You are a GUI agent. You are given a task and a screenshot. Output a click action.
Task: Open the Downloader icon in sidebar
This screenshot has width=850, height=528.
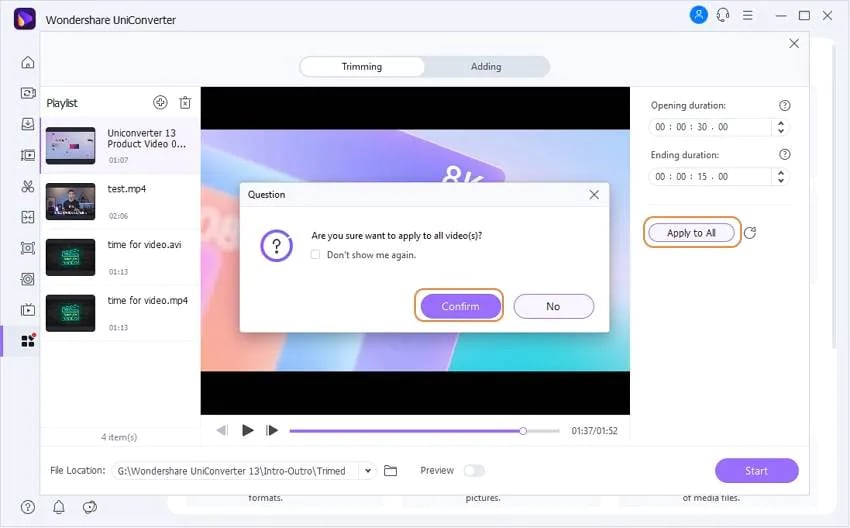28,124
